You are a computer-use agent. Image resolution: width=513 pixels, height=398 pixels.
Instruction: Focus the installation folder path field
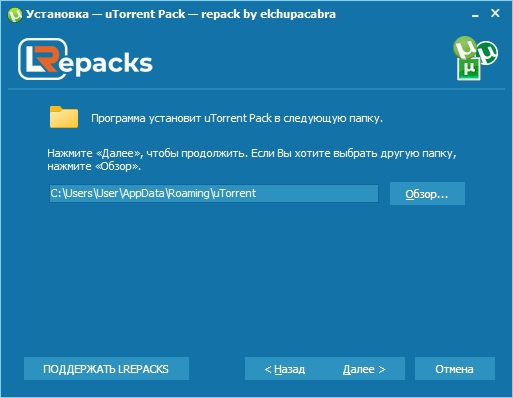point(214,193)
